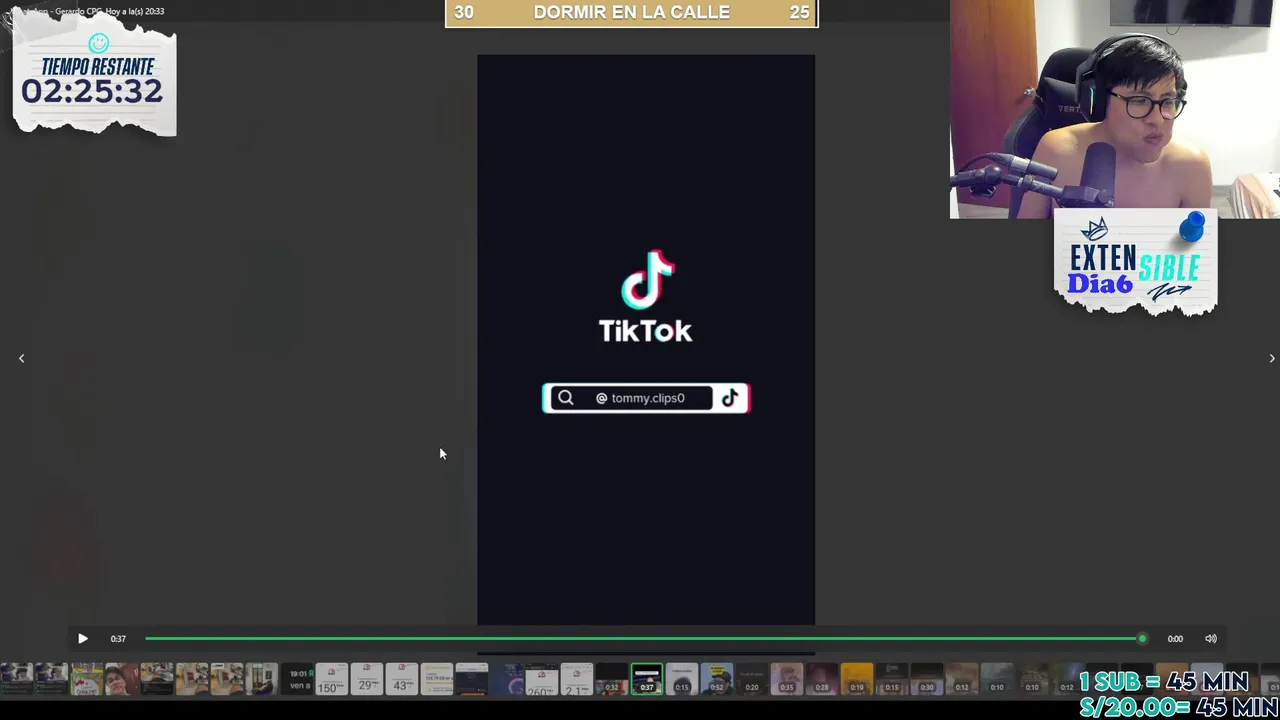Image resolution: width=1280 pixels, height=720 pixels.
Task: Open the 0:30 video thumbnail
Action: point(927,679)
